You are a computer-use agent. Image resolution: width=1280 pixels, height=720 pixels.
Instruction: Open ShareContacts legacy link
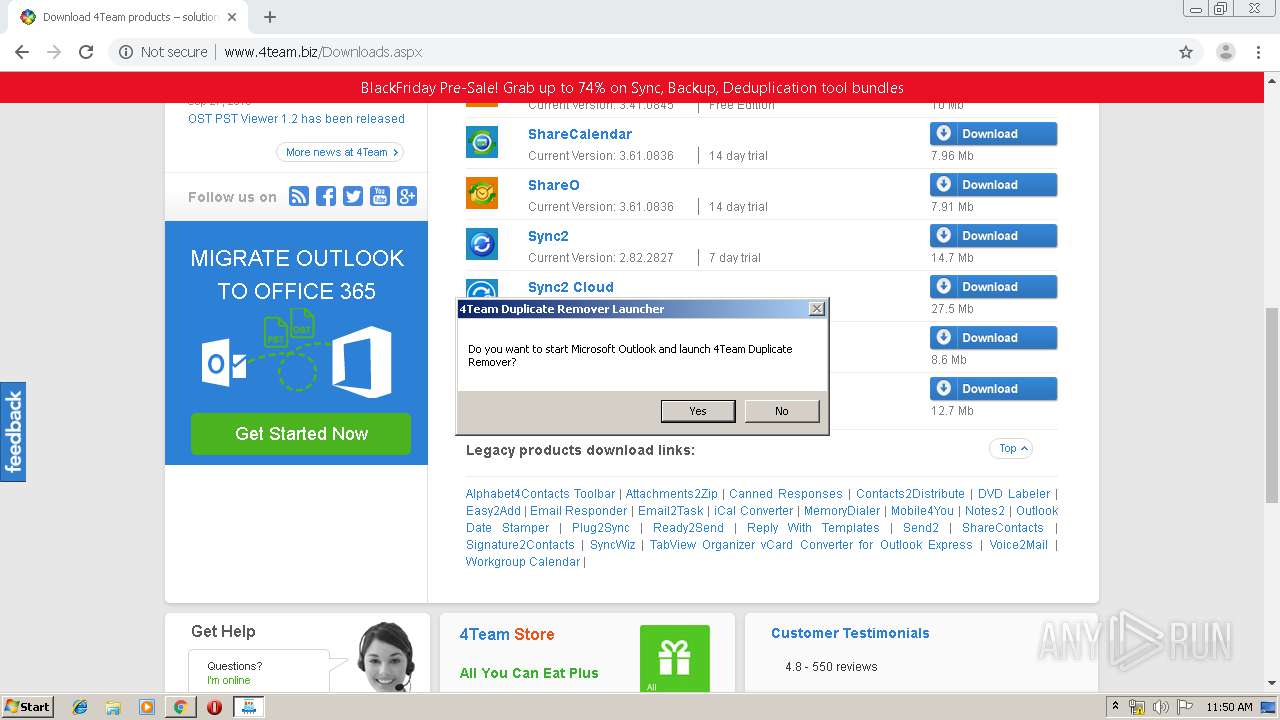tap(1002, 528)
